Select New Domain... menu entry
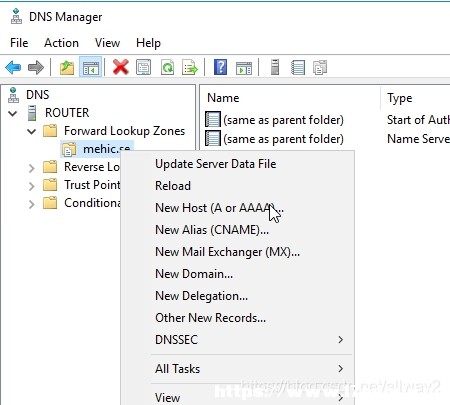The height and width of the screenshot is (405, 450). 194,274
